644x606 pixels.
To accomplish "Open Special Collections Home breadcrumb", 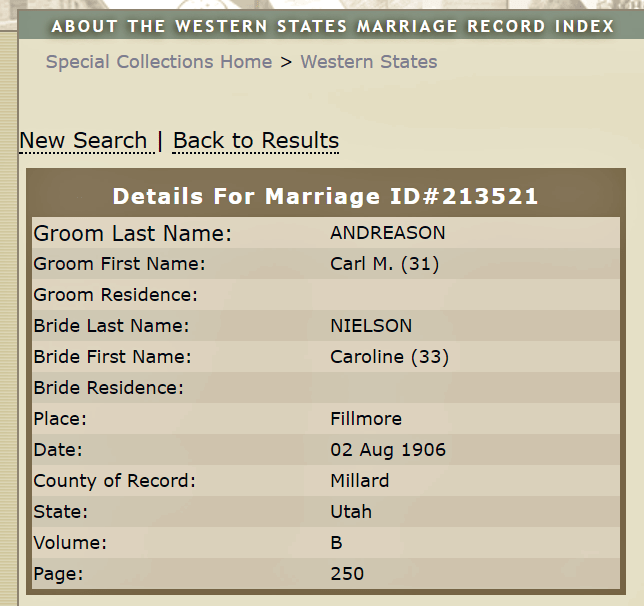I will coord(159,62).
